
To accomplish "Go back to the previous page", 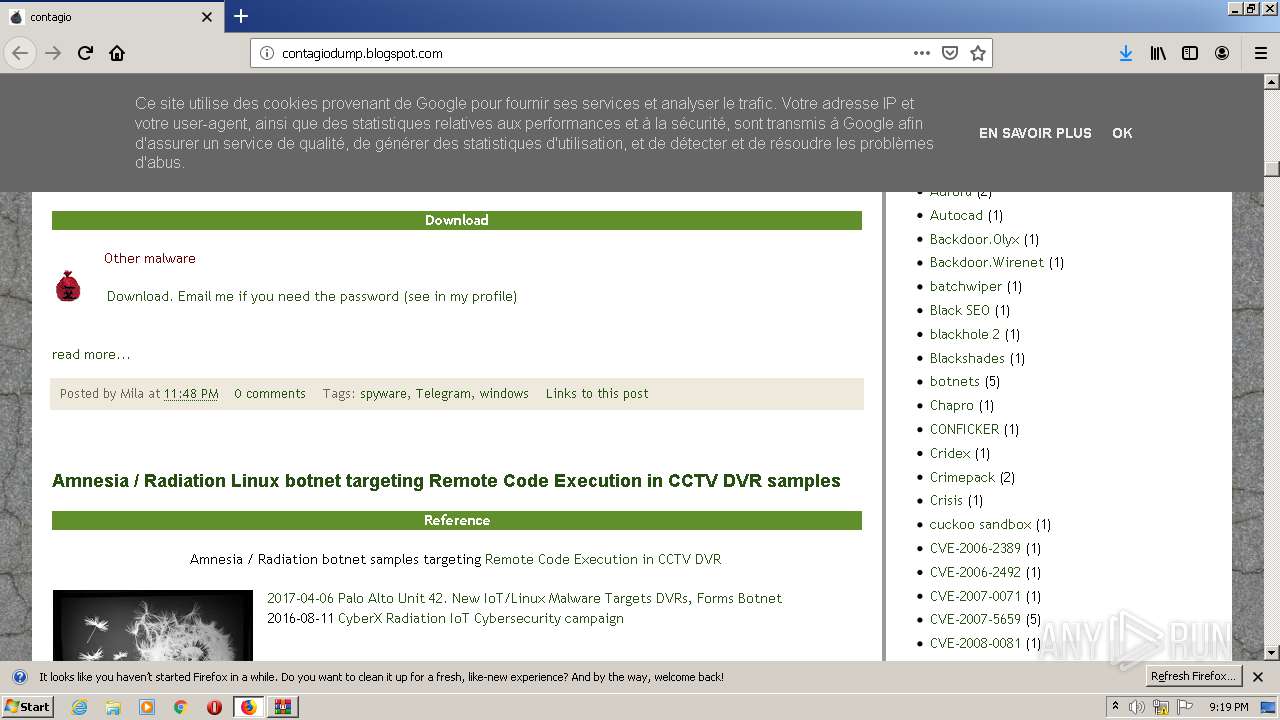I will (21, 53).
